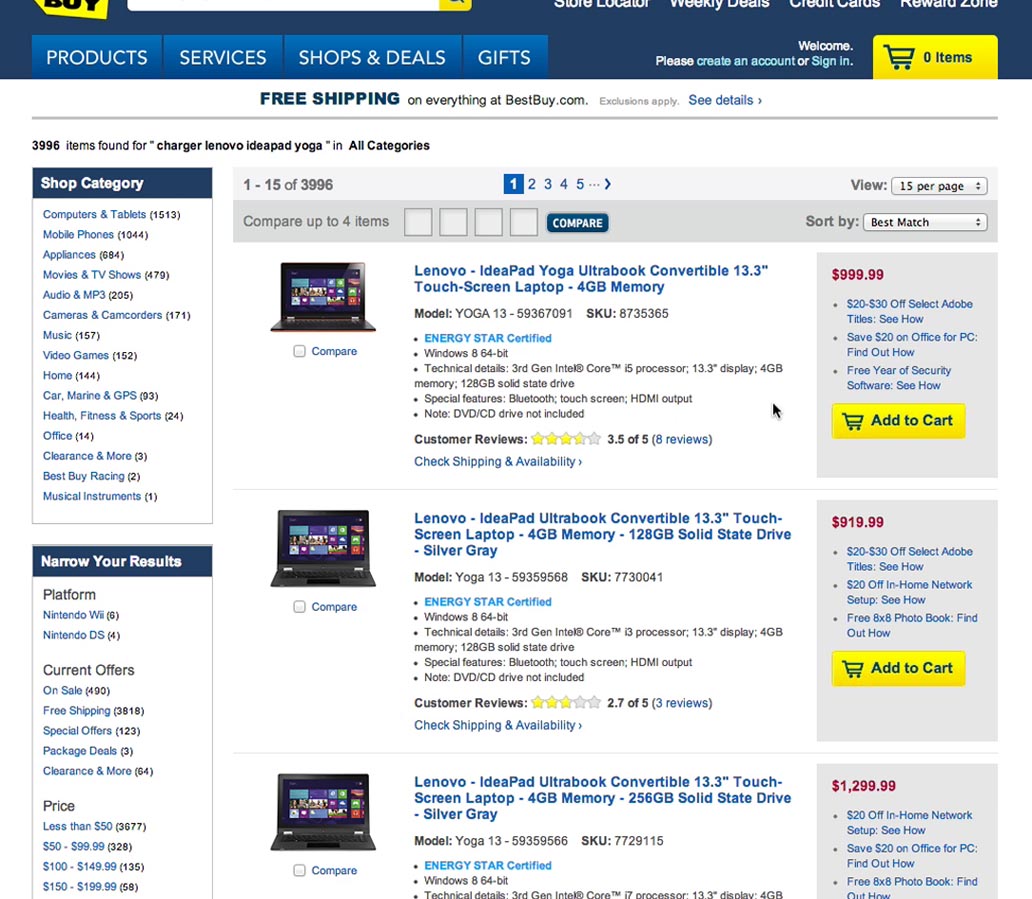Click the Best Buy logo
The height and width of the screenshot is (899, 1032).
click(x=71, y=8)
